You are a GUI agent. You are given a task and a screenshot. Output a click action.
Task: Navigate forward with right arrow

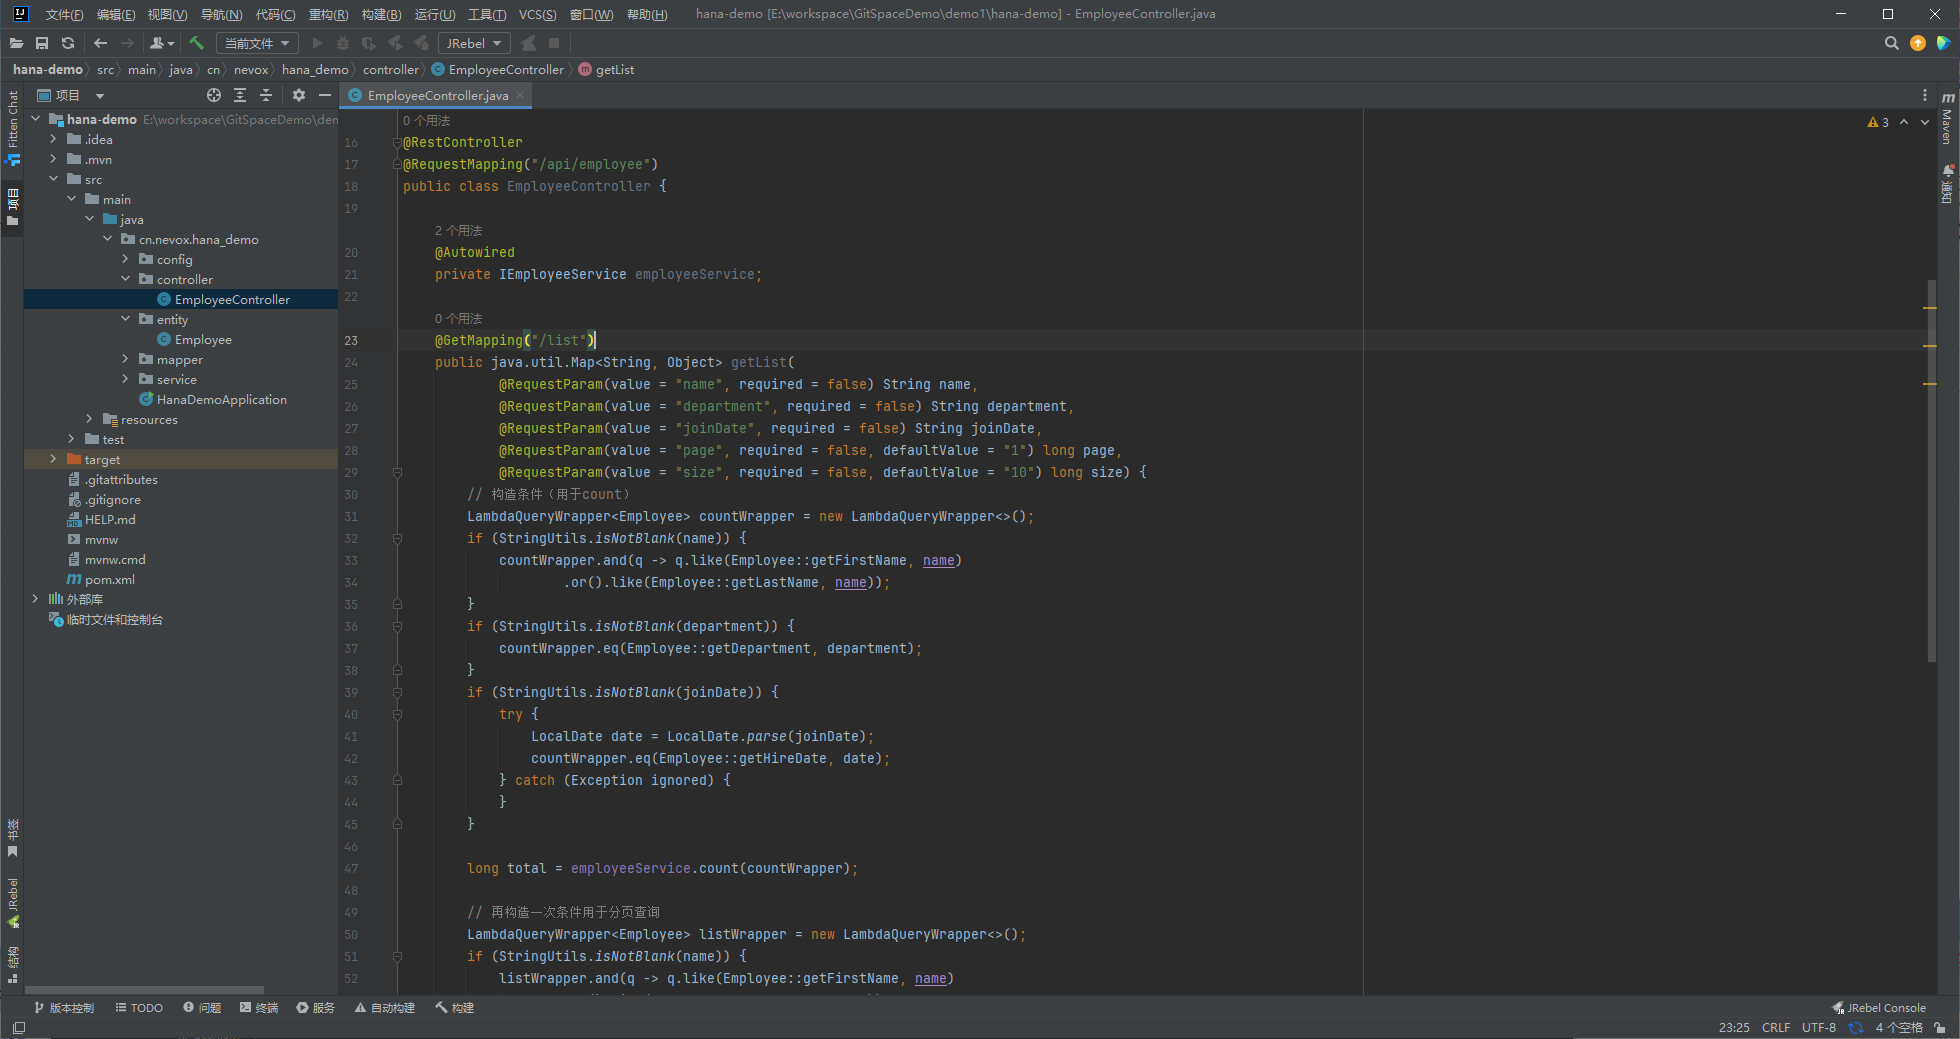coord(127,43)
